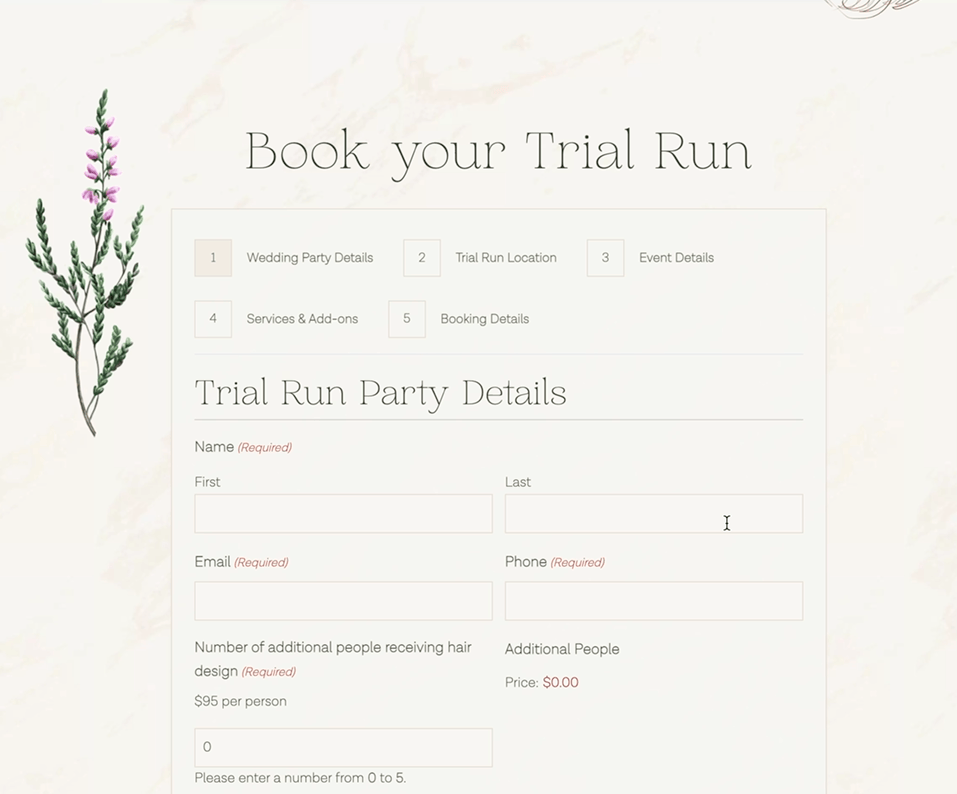Click the Email (Required) label
This screenshot has height=794, width=957.
click(x=241, y=561)
